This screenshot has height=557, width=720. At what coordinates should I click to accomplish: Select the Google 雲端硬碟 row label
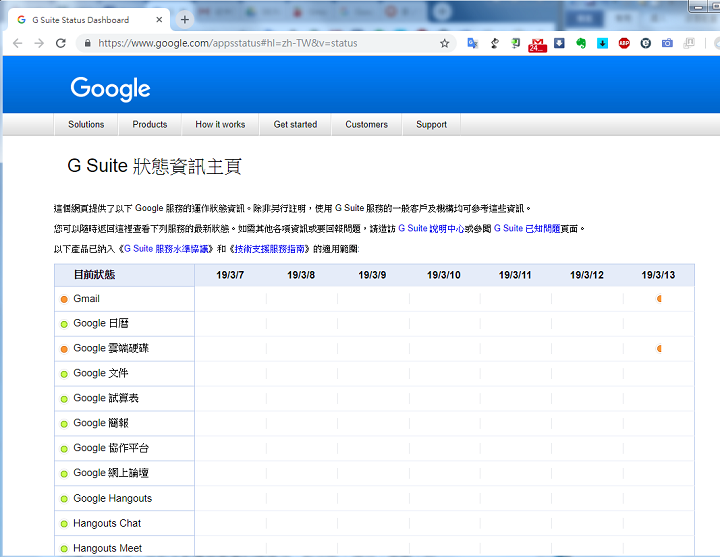(111, 348)
